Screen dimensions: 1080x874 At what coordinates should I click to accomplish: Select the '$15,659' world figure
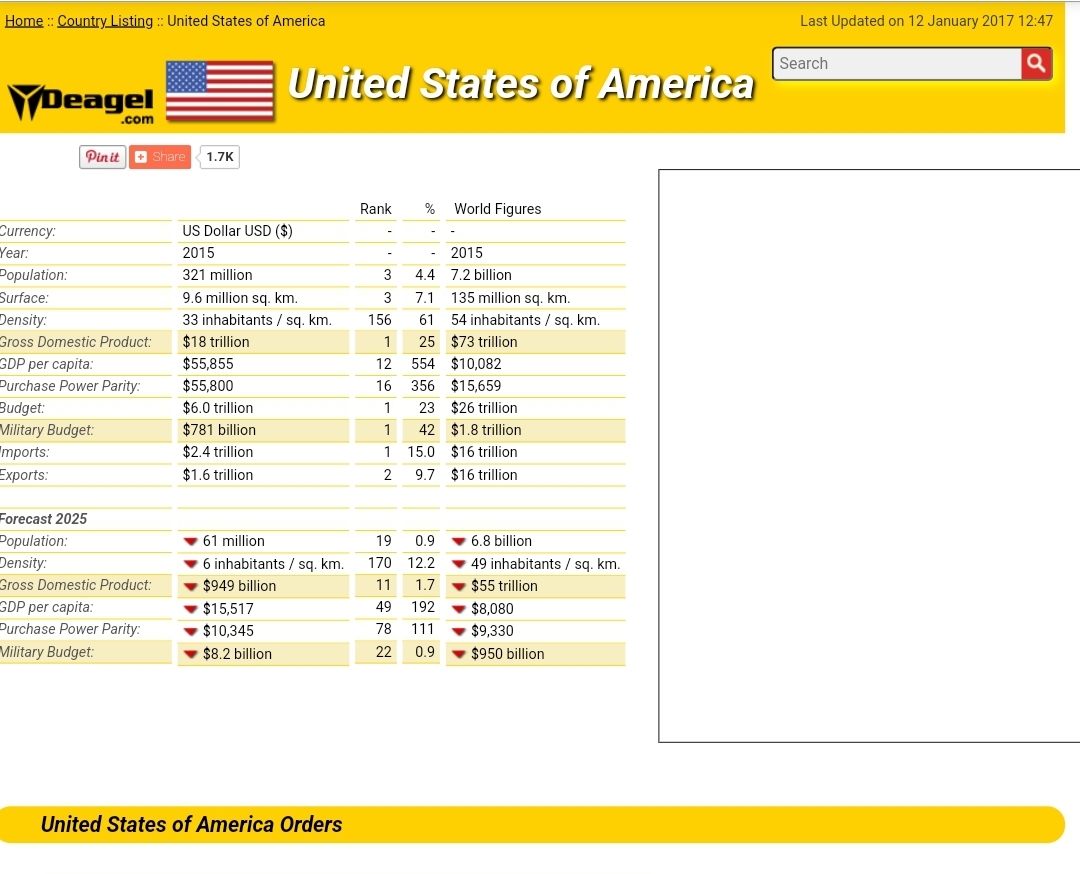click(476, 386)
